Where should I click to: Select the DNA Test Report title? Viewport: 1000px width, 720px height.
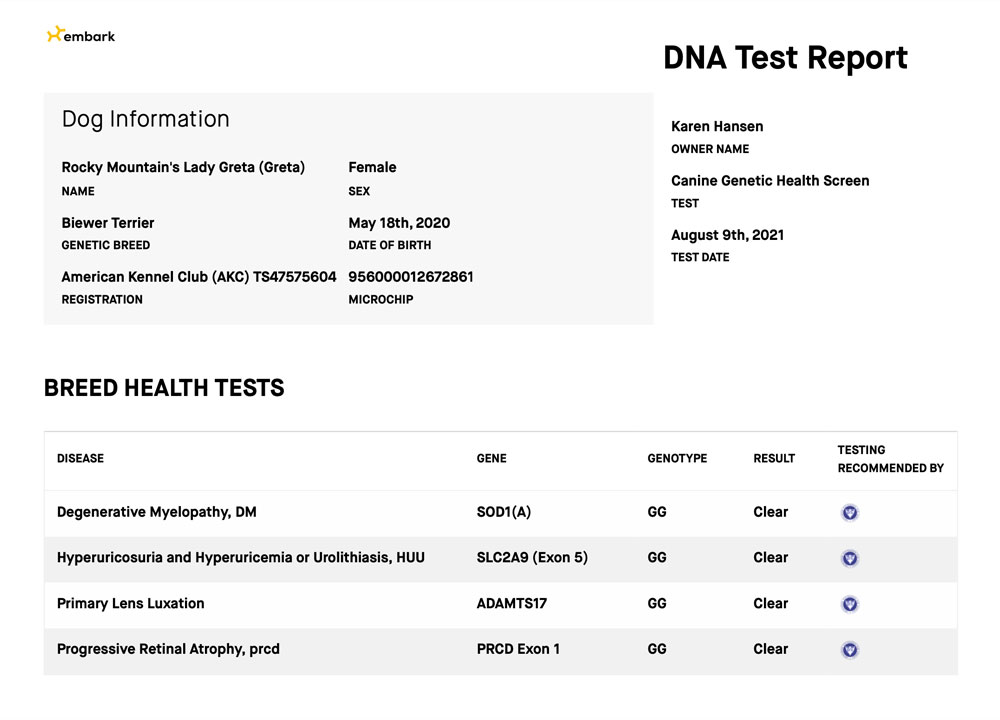pos(785,58)
